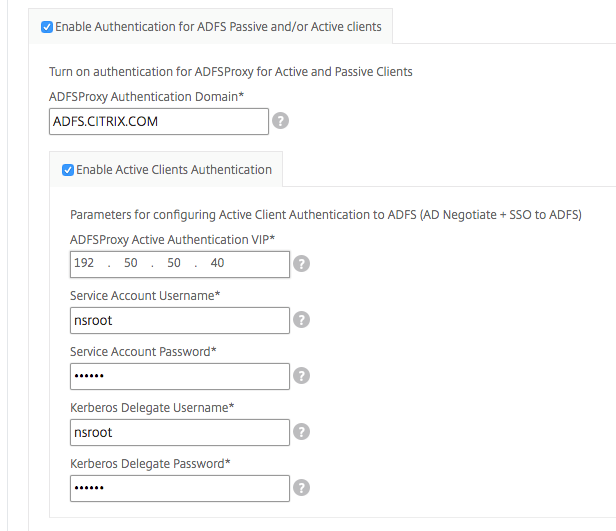Open help for ADFSProxy Authentication Domain
Viewport: 616px width, 531px height.
[280, 121]
